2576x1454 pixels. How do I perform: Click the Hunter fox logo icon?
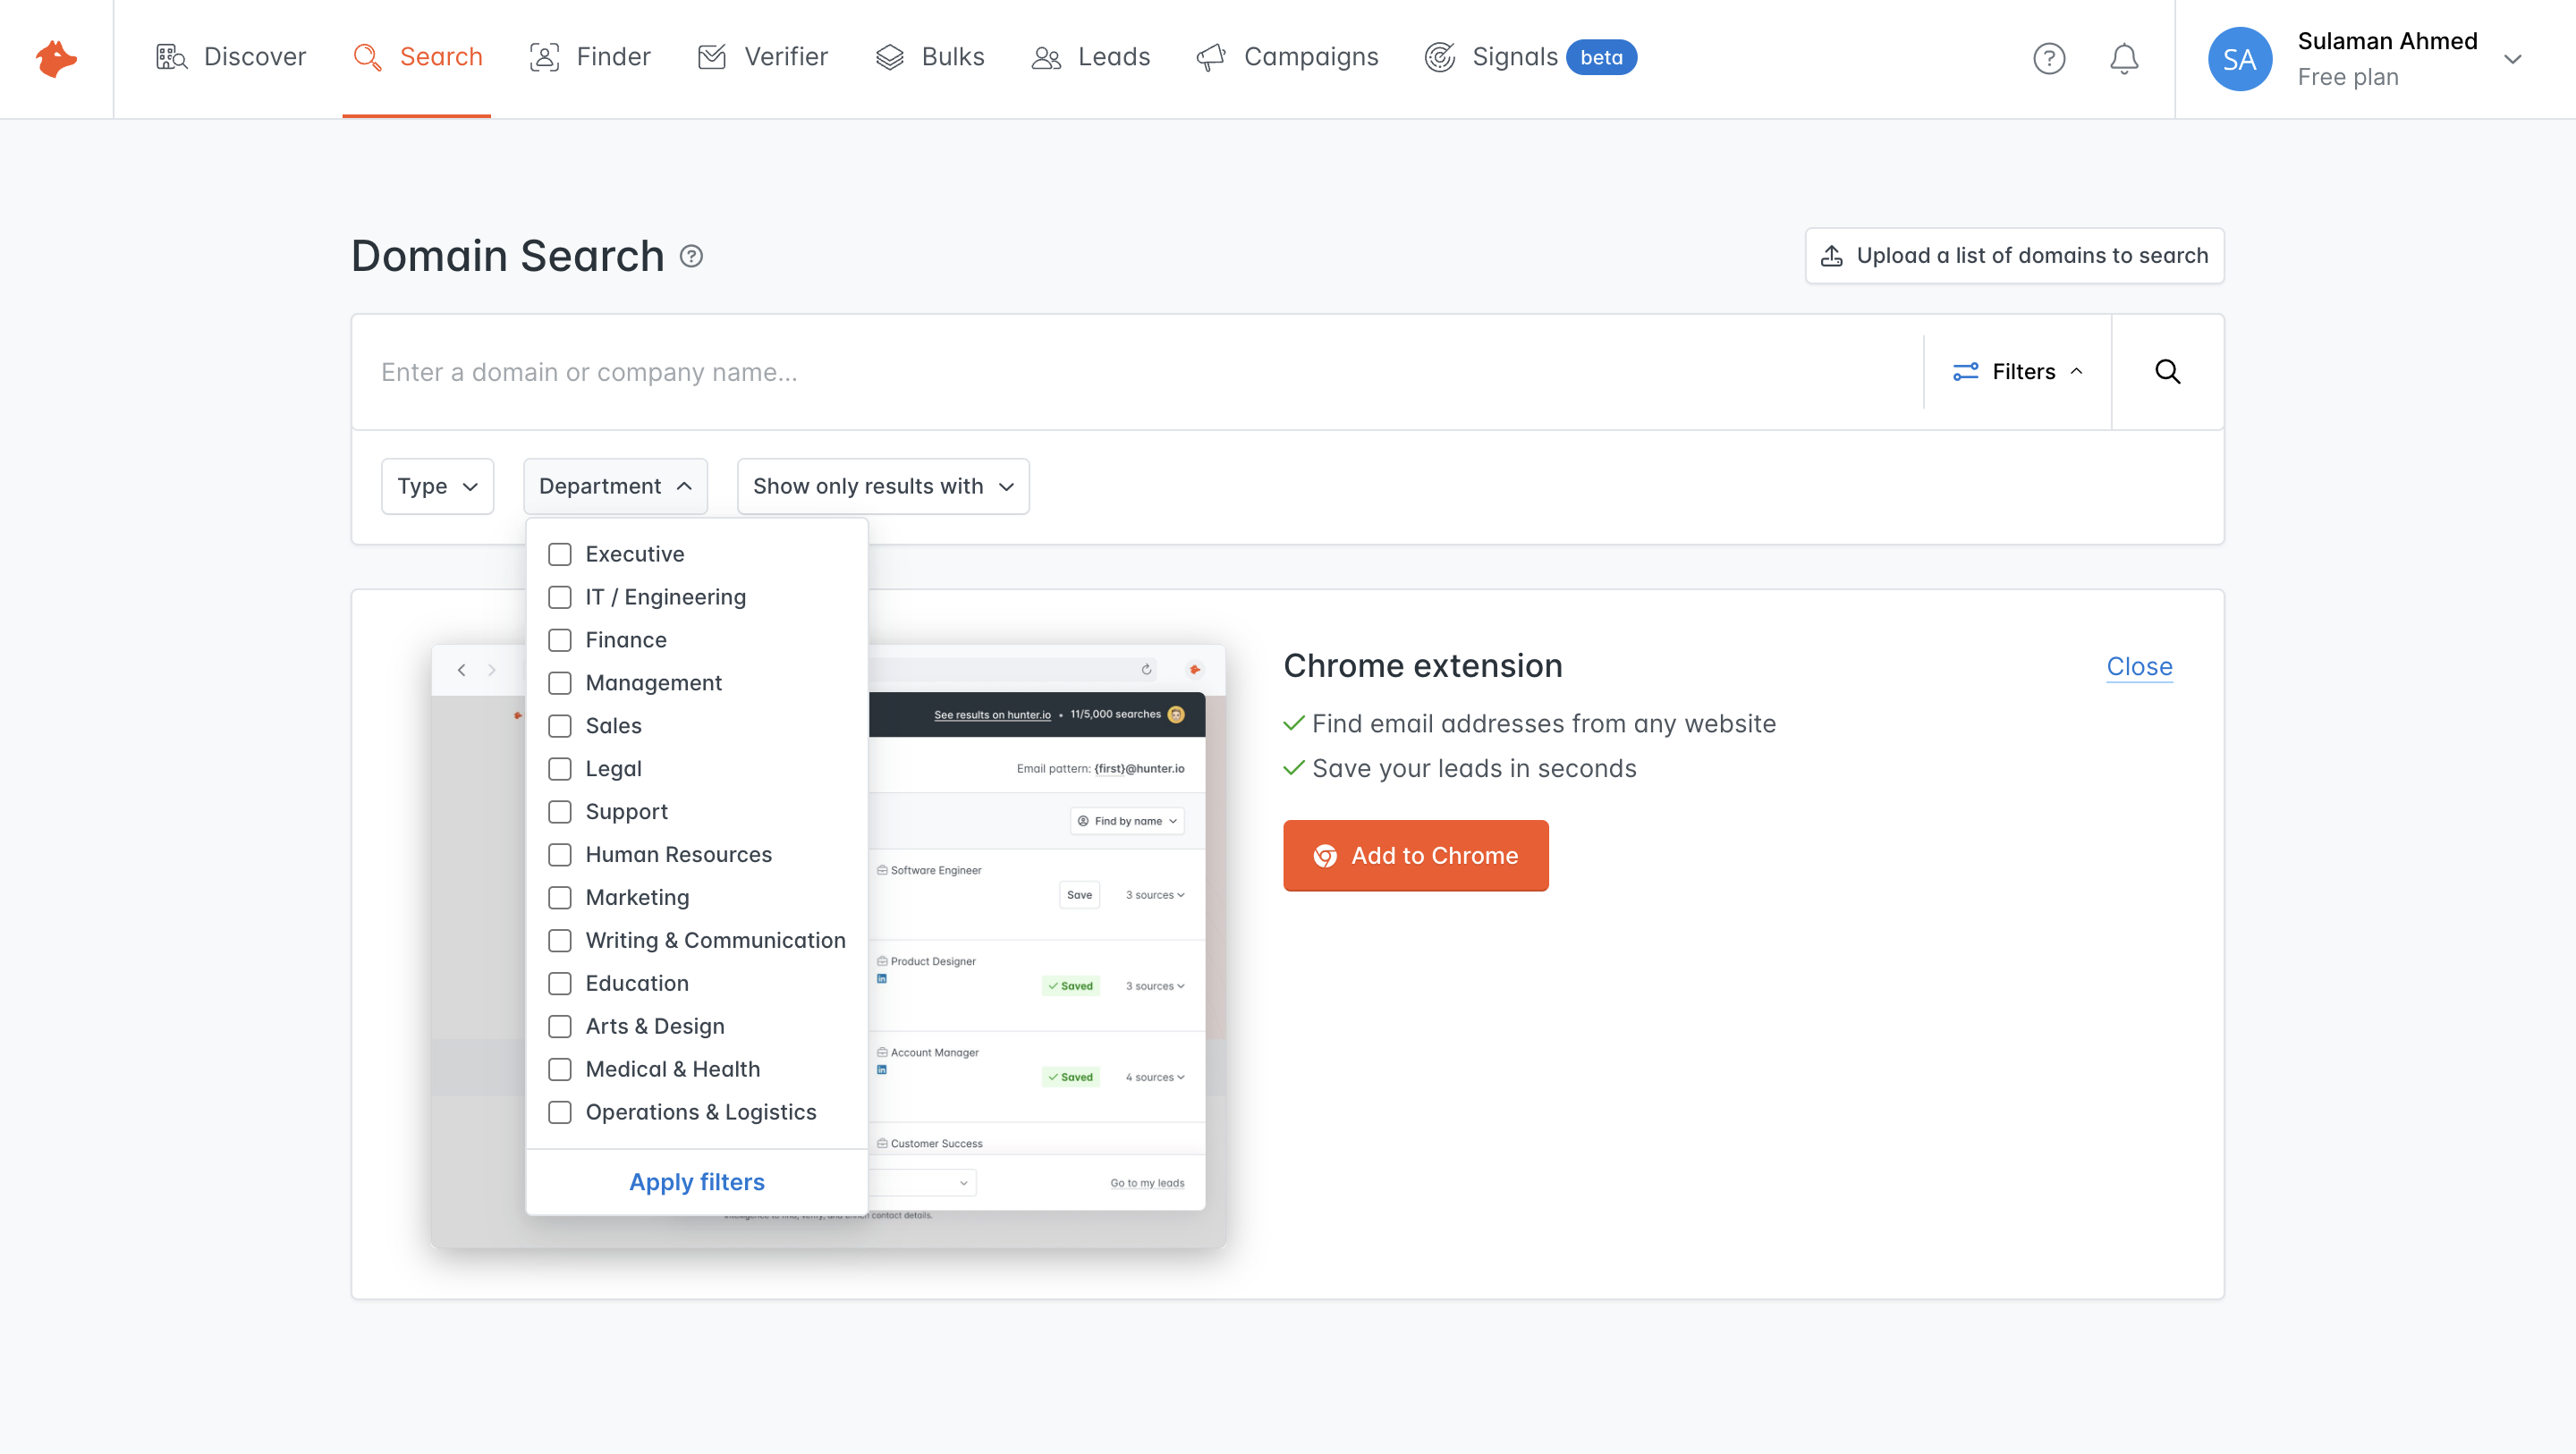[56, 58]
